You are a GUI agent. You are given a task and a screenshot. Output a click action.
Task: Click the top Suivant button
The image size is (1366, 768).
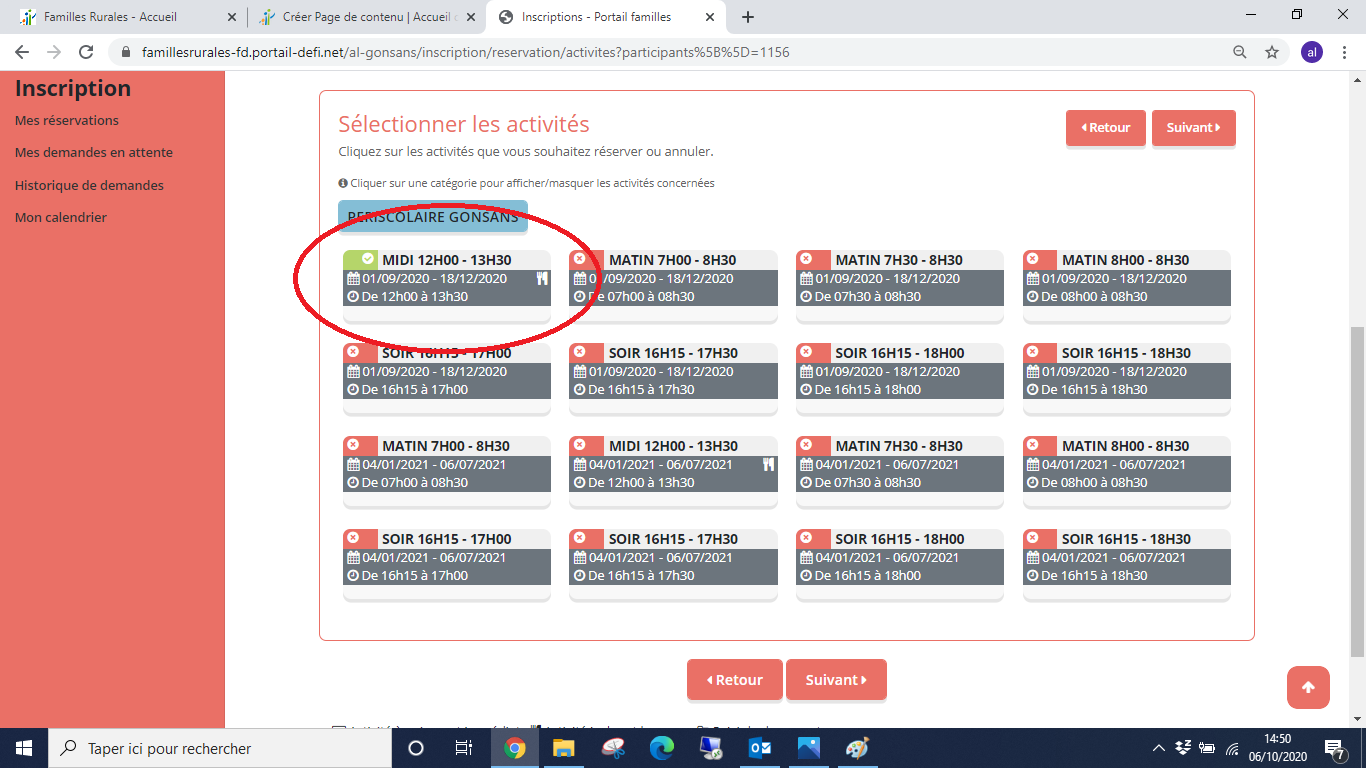tap(1193, 128)
